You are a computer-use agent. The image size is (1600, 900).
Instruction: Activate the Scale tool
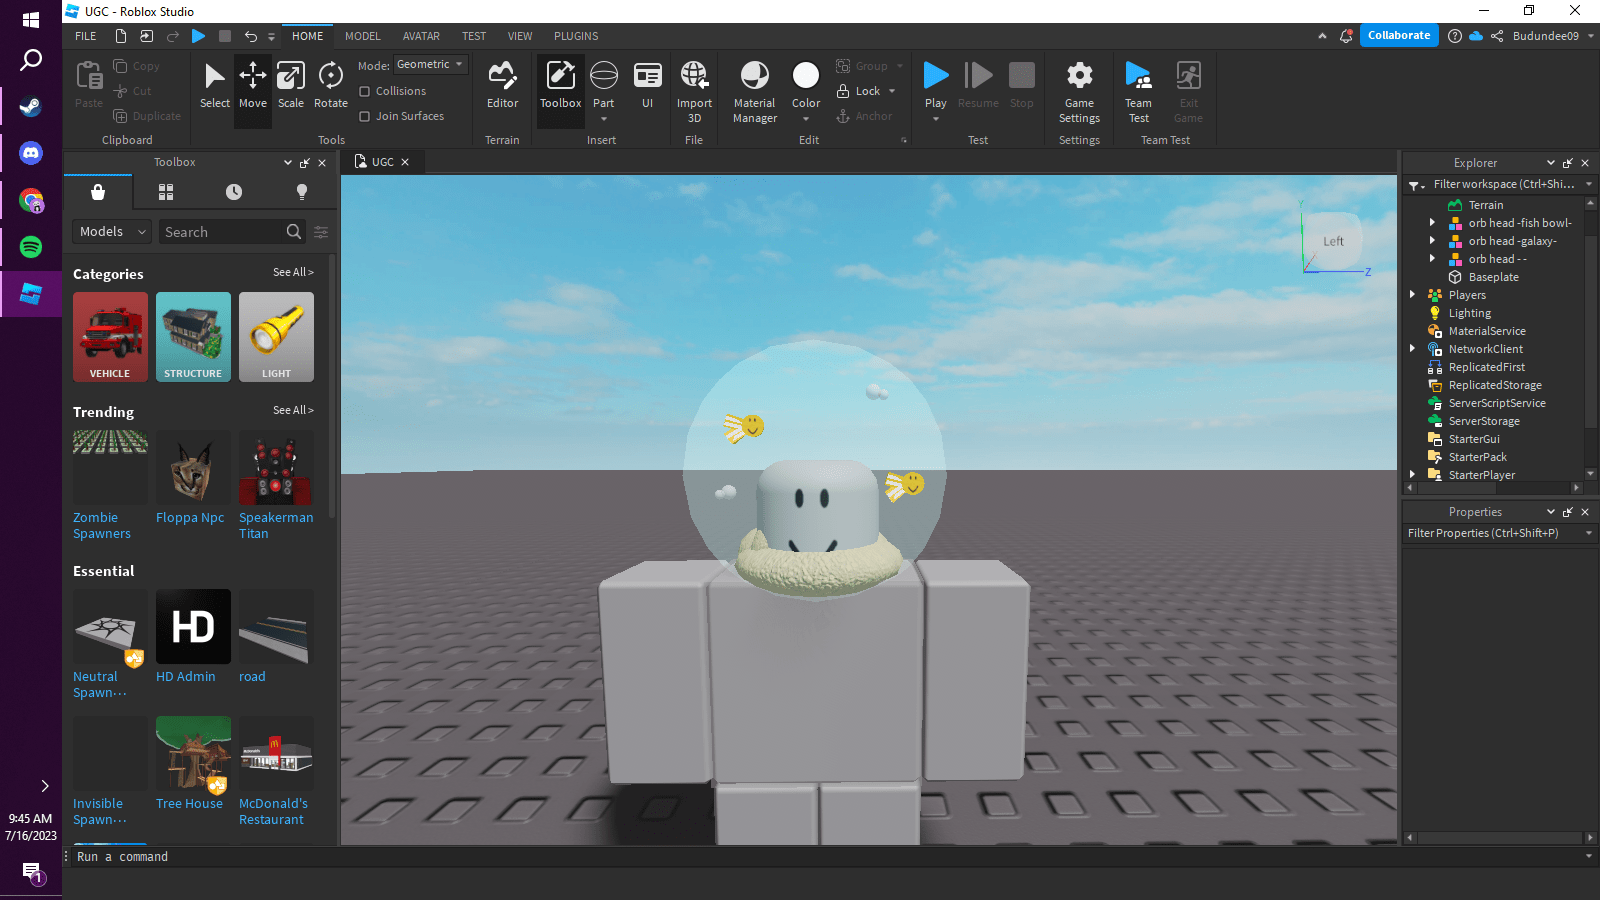pyautogui.click(x=291, y=85)
